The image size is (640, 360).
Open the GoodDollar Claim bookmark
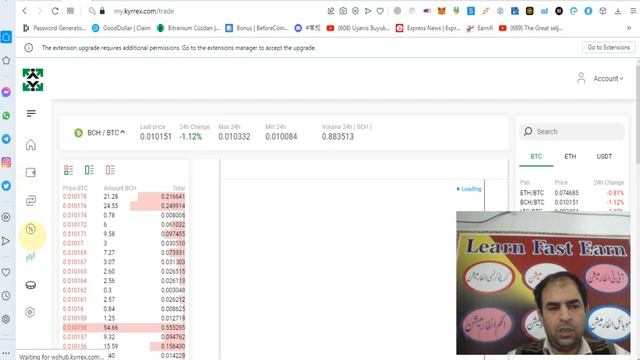tap(122, 28)
